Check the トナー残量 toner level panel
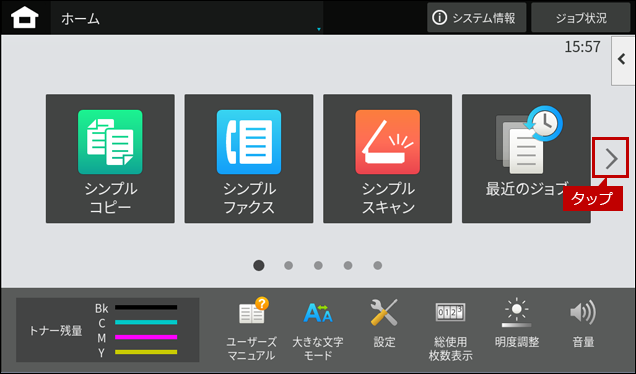The image size is (636, 374). coord(107,330)
